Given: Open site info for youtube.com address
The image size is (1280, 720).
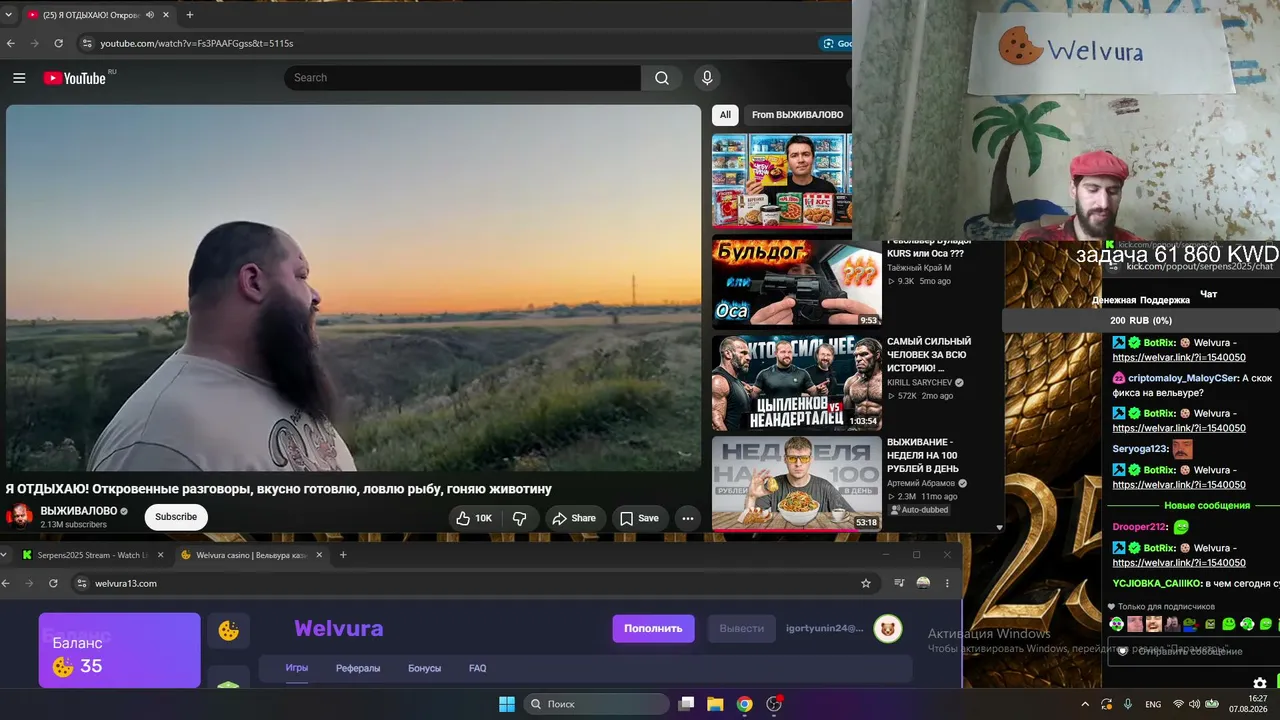Looking at the screenshot, I should (87, 43).
